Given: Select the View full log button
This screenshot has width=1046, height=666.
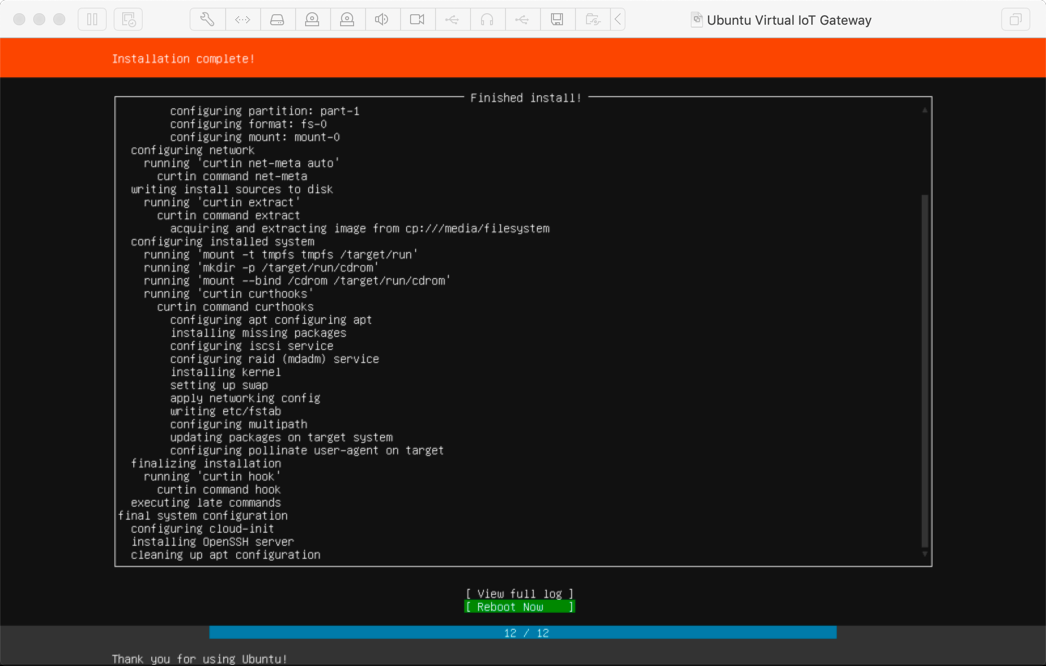Looking at the screenshot, I should [520, 593].
